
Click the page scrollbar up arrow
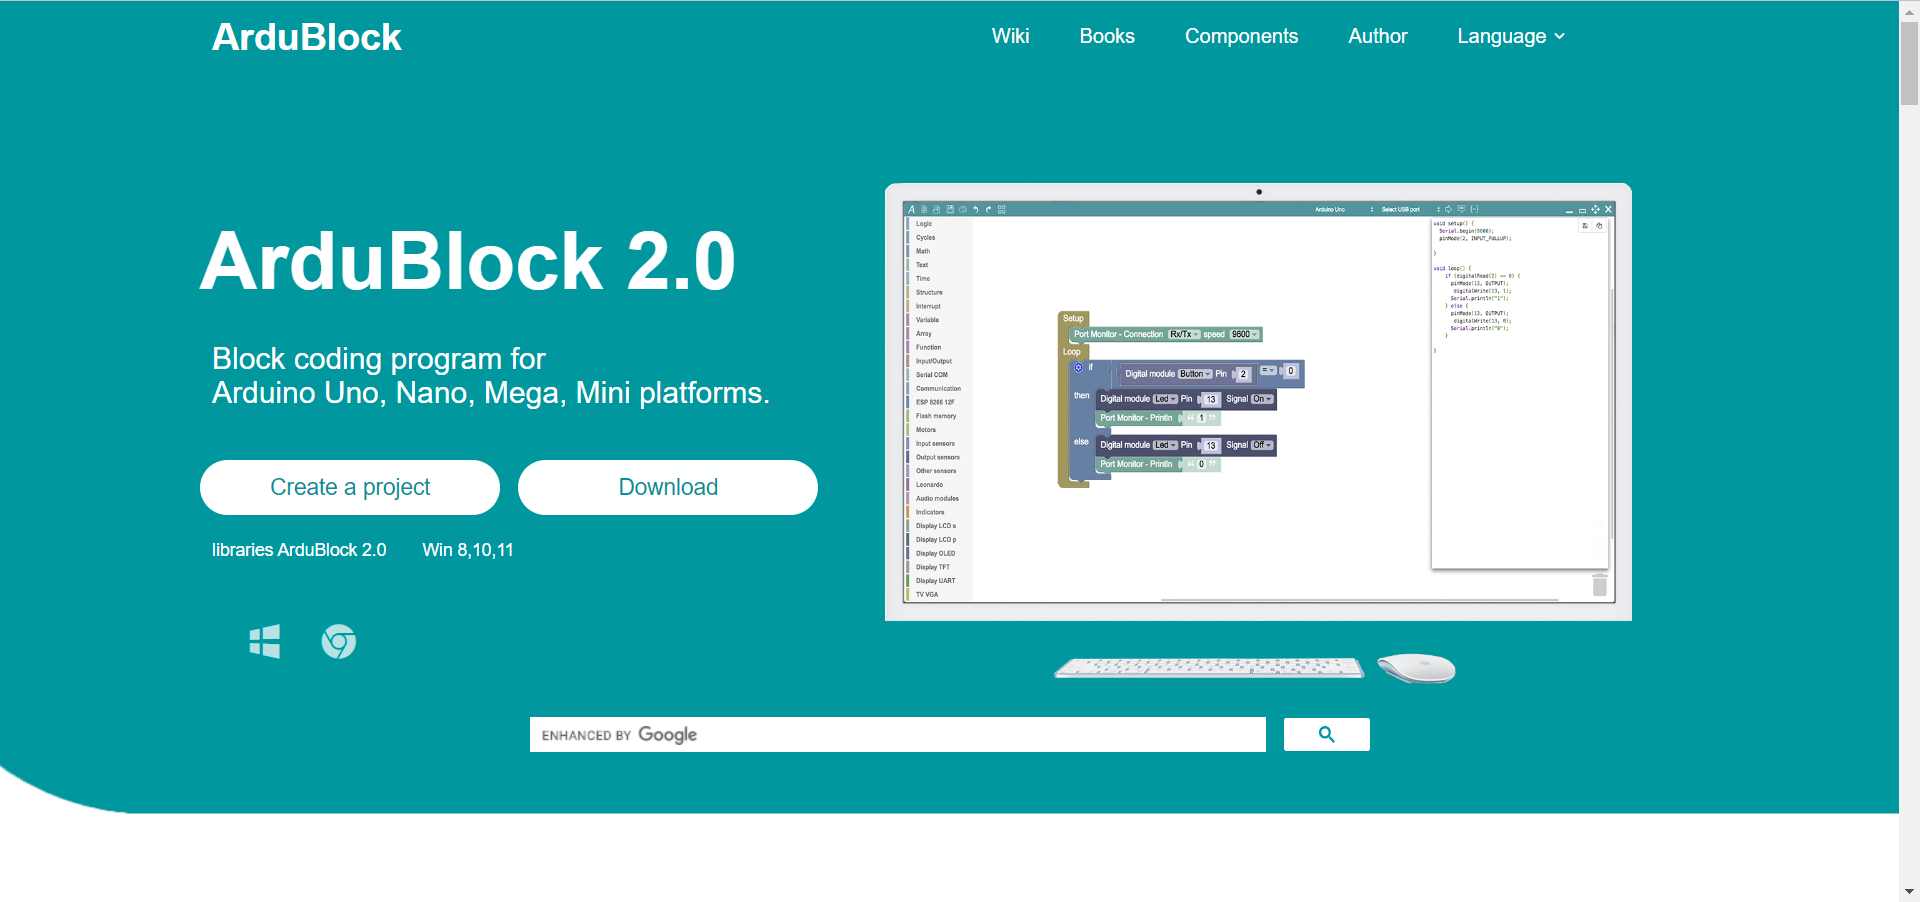(x=1909, y=10)
